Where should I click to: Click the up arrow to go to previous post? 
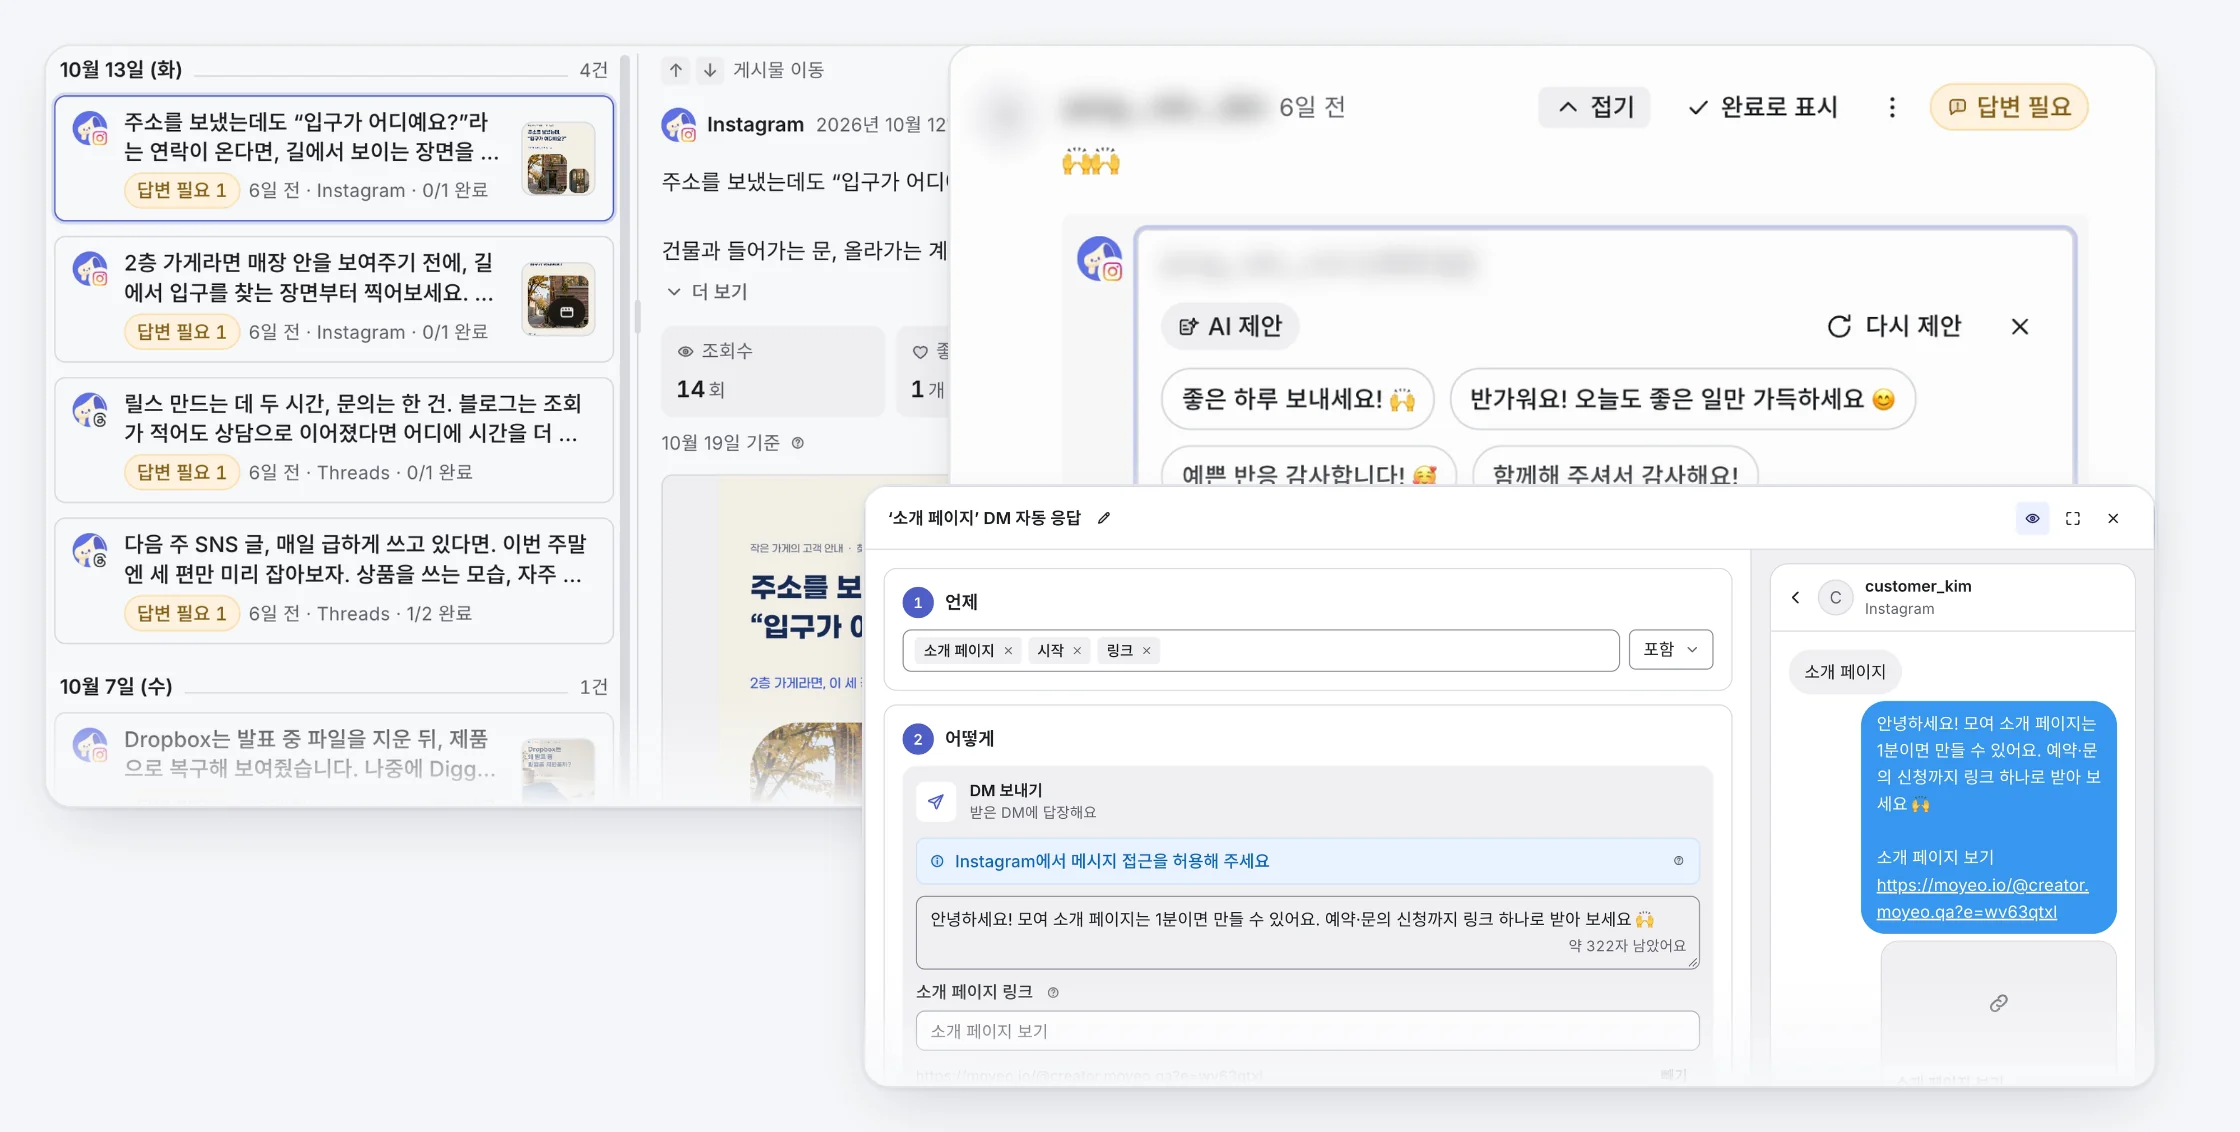(676, 70)
